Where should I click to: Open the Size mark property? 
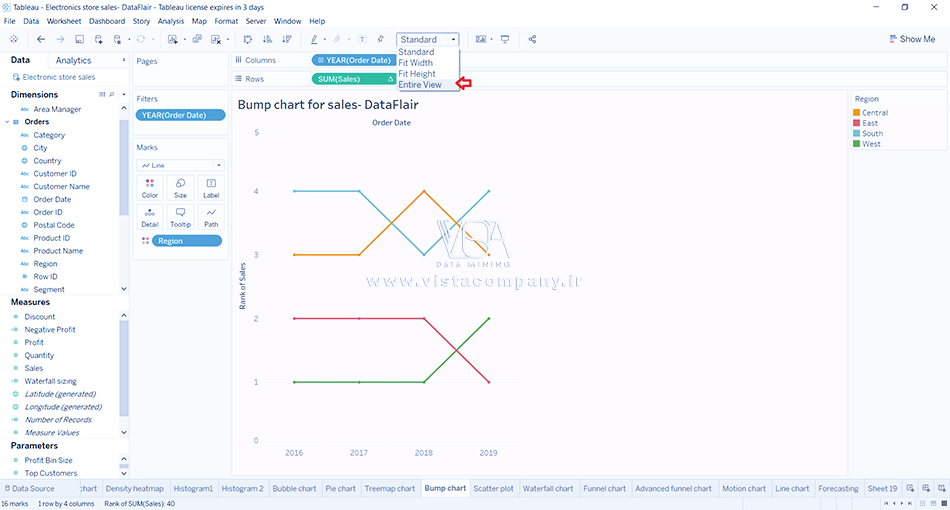point(180,188)
